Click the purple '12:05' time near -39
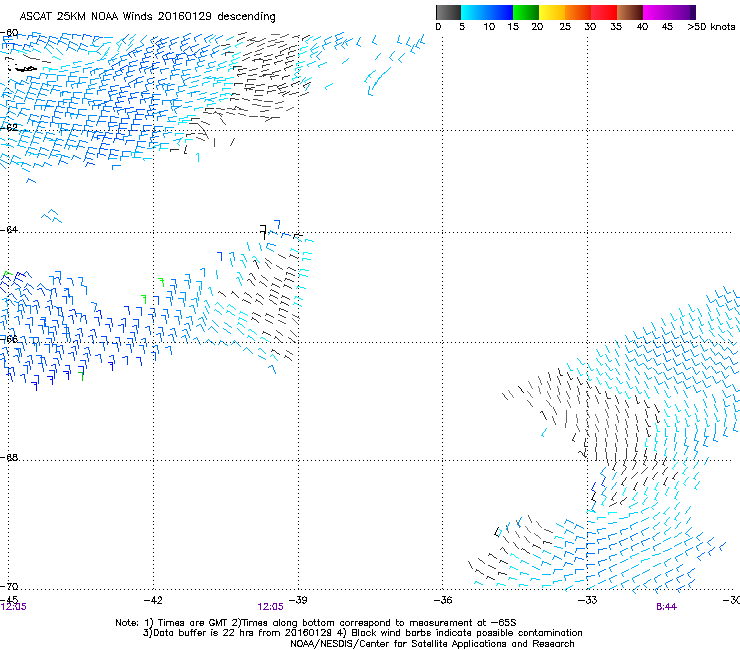 pyautogui.click(x=270, y=607)
